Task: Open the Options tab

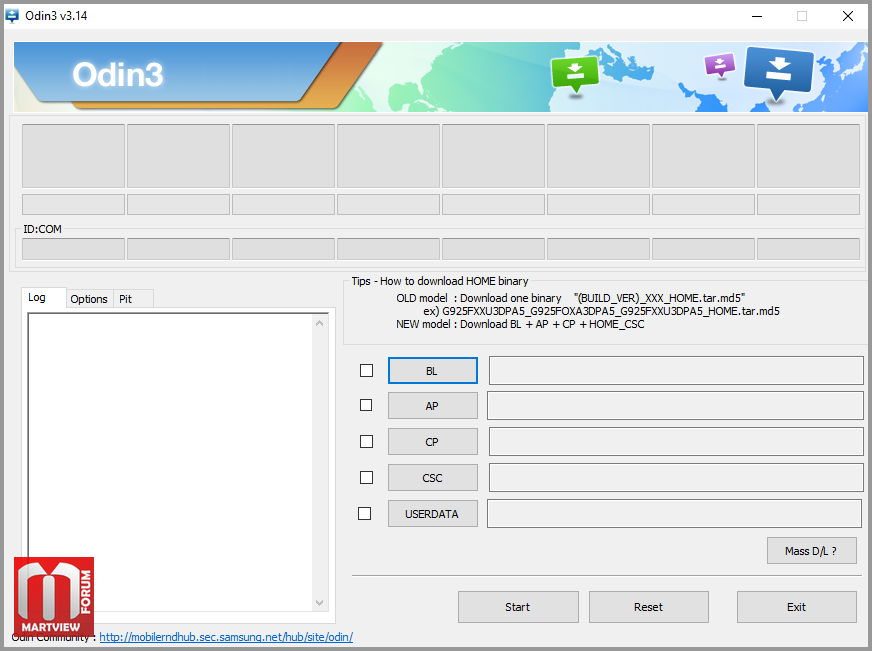Action: coord(89,299)
